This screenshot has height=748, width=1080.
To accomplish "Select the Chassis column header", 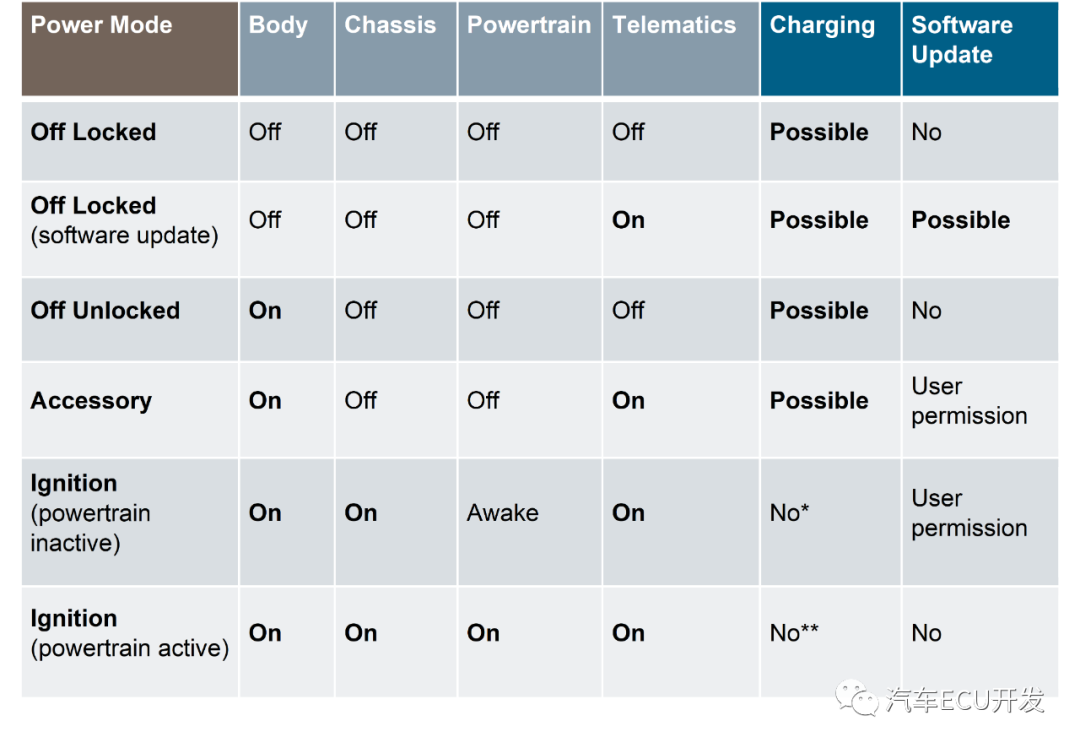I will tap(390, 26).
